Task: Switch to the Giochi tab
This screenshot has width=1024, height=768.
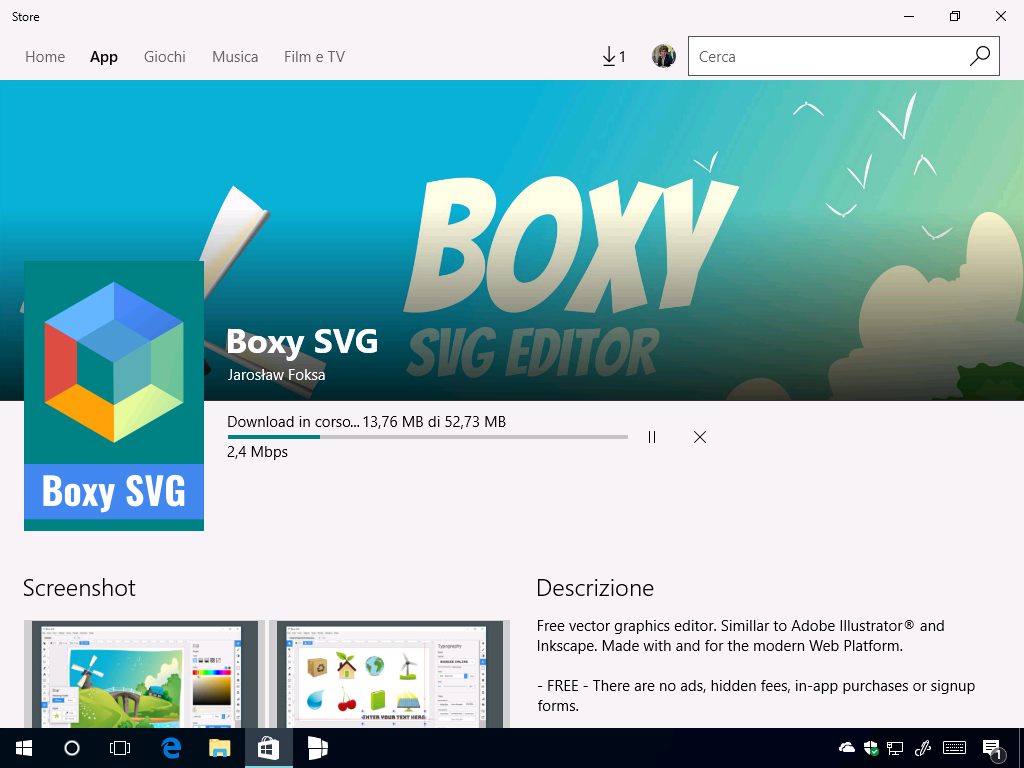Action: [x=165, y=57]
